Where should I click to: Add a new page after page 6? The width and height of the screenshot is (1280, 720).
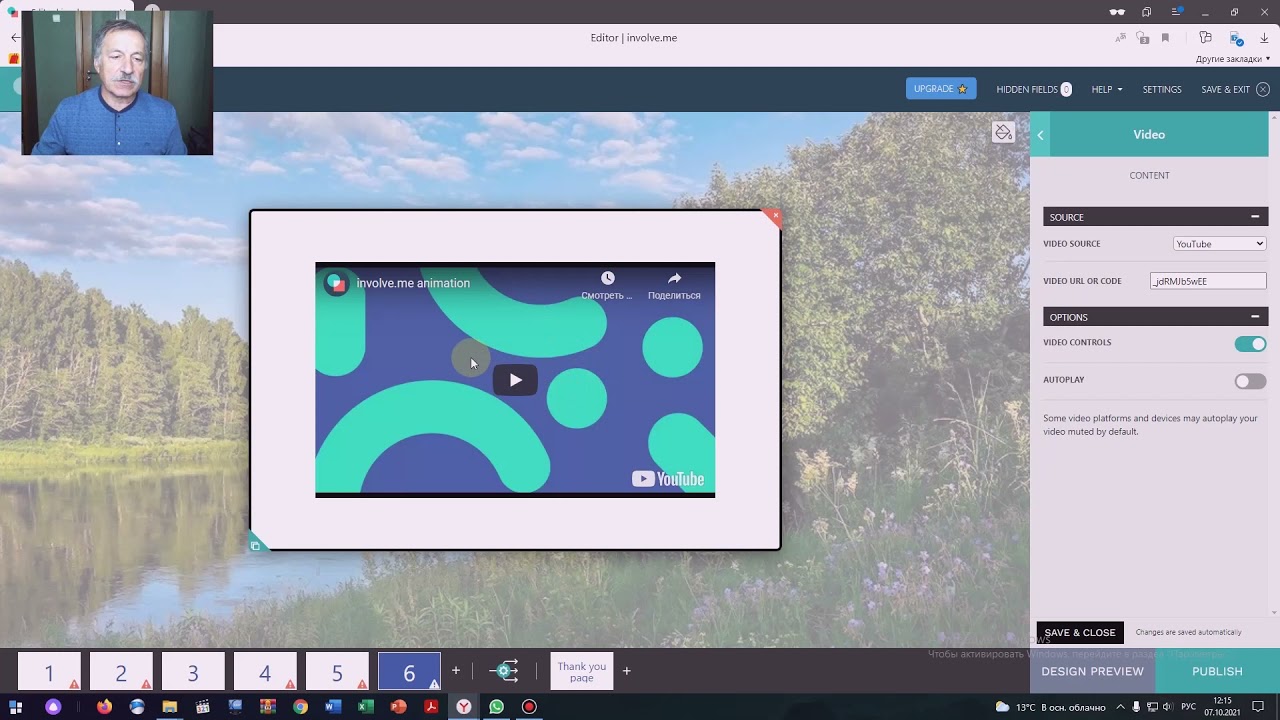(x=456, y=671)
